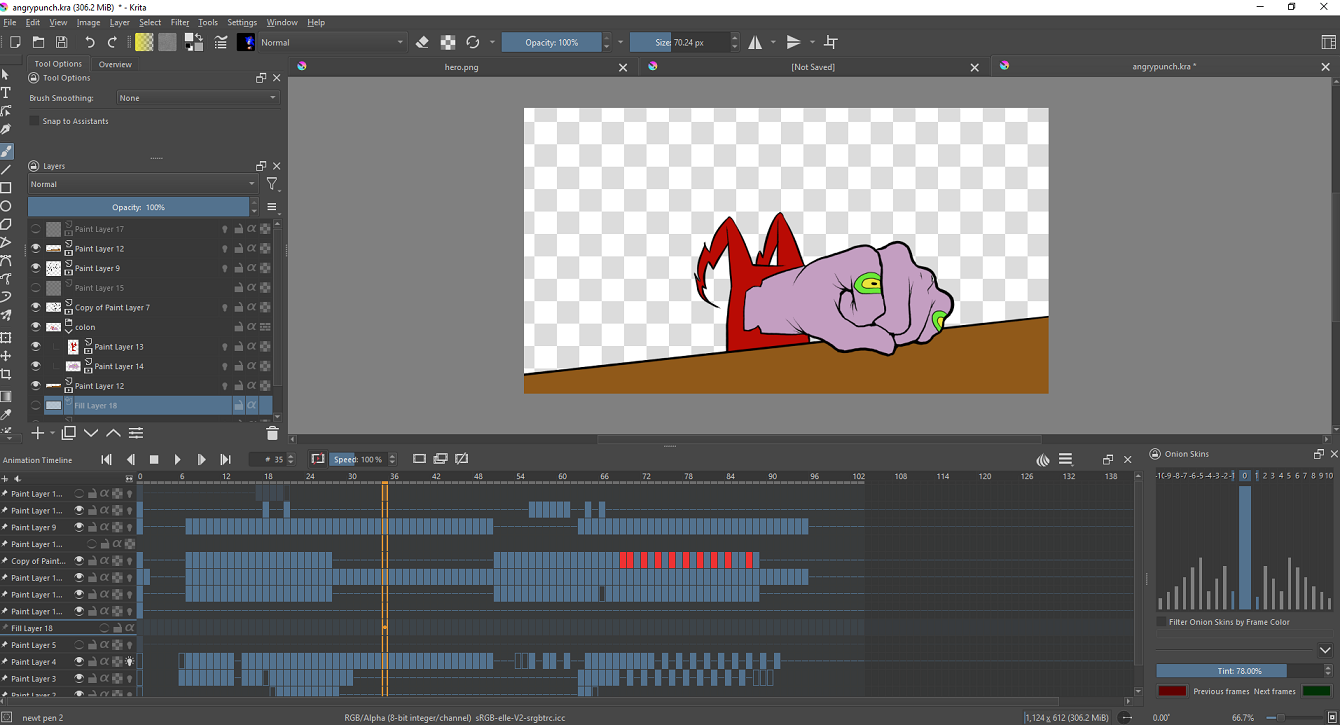Jump to the first frame
1340x725 pixels.
tap(107, 459)
